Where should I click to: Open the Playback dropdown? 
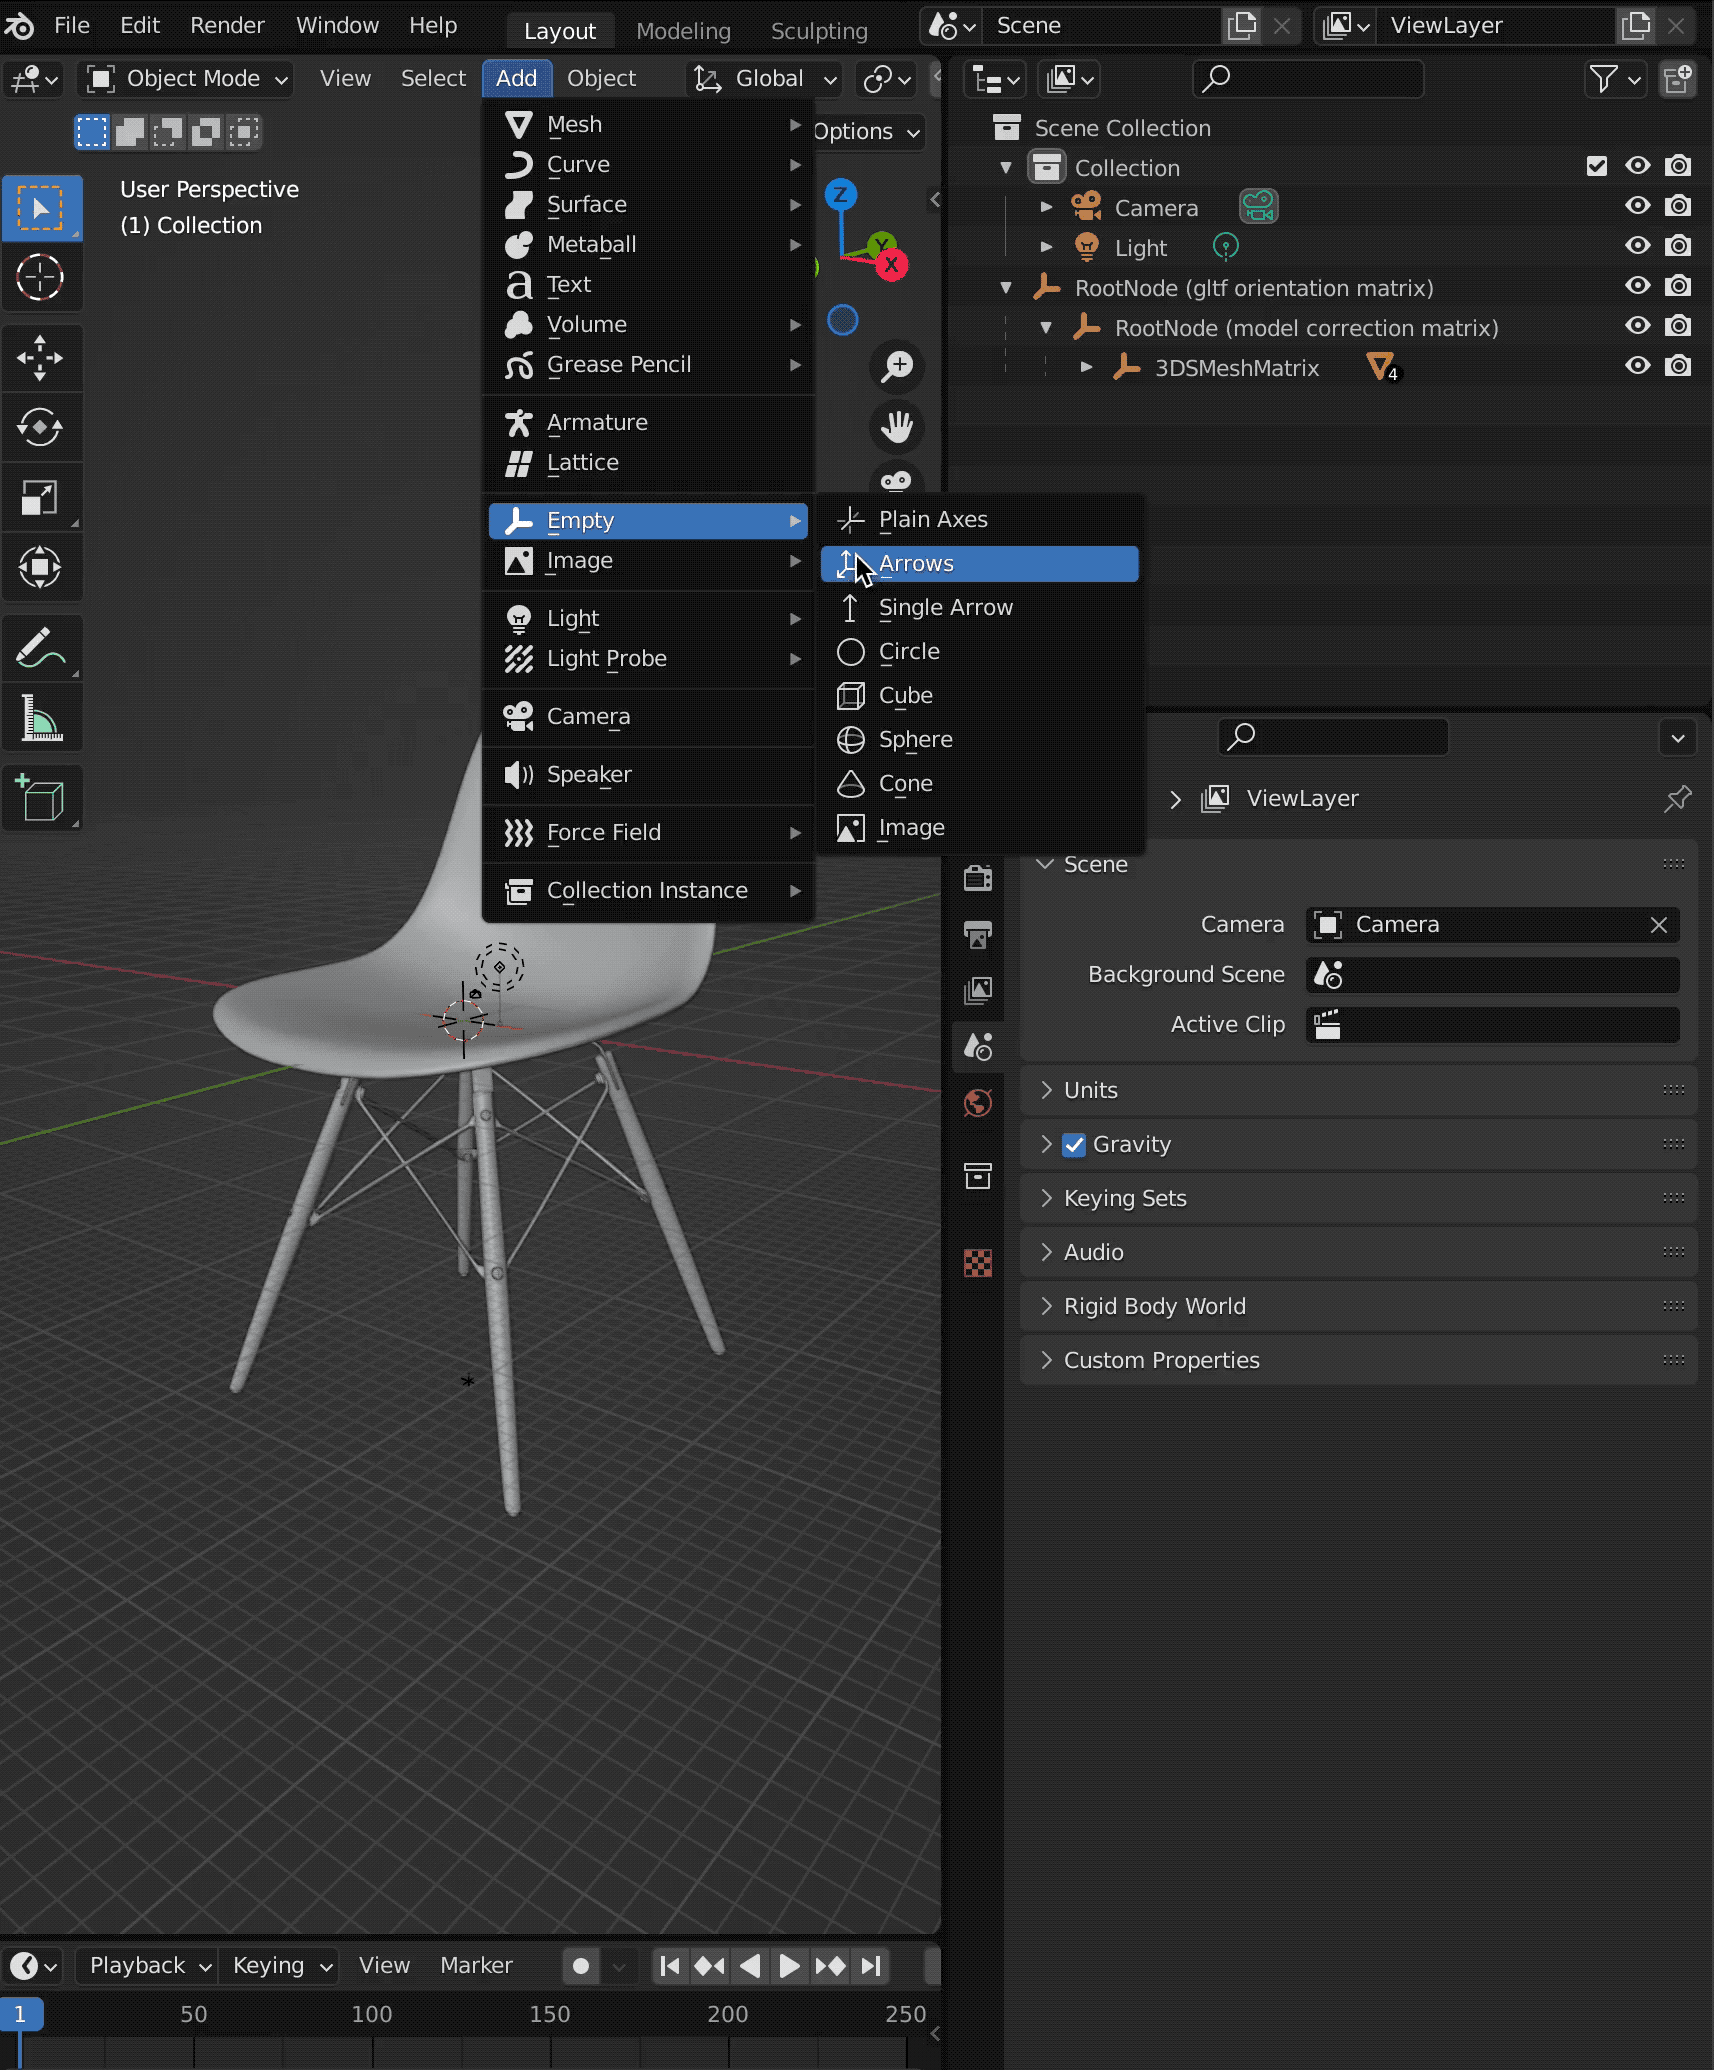pos(148,1966)
